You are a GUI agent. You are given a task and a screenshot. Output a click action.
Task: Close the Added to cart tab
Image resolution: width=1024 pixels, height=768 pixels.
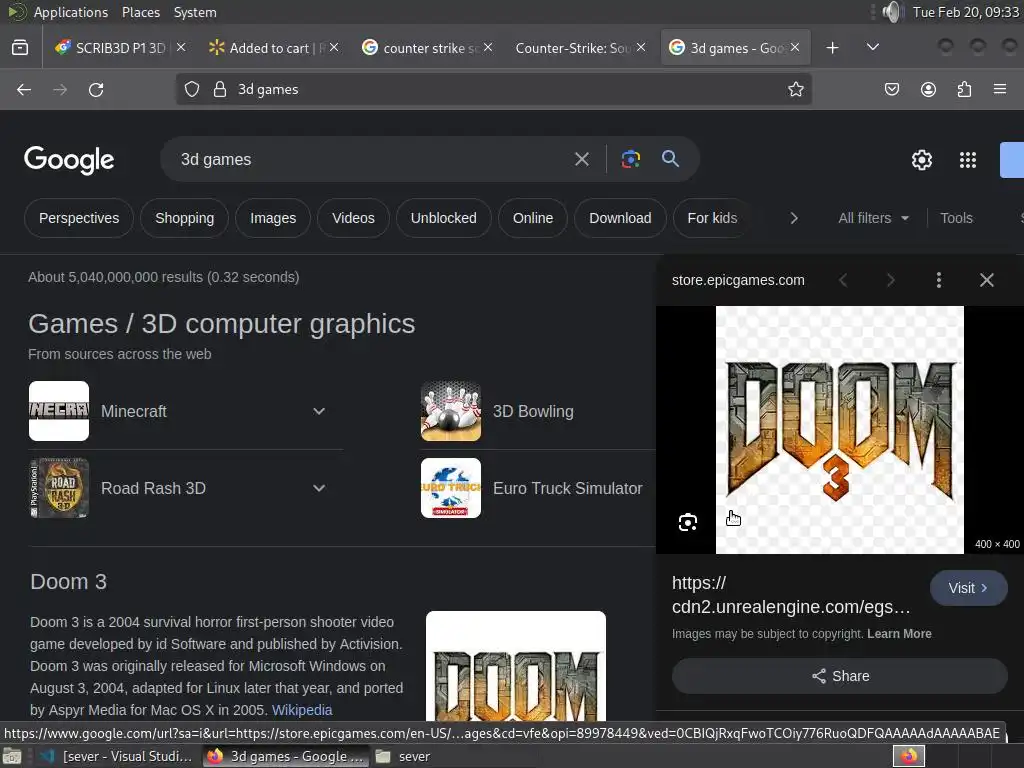(334, 47)
